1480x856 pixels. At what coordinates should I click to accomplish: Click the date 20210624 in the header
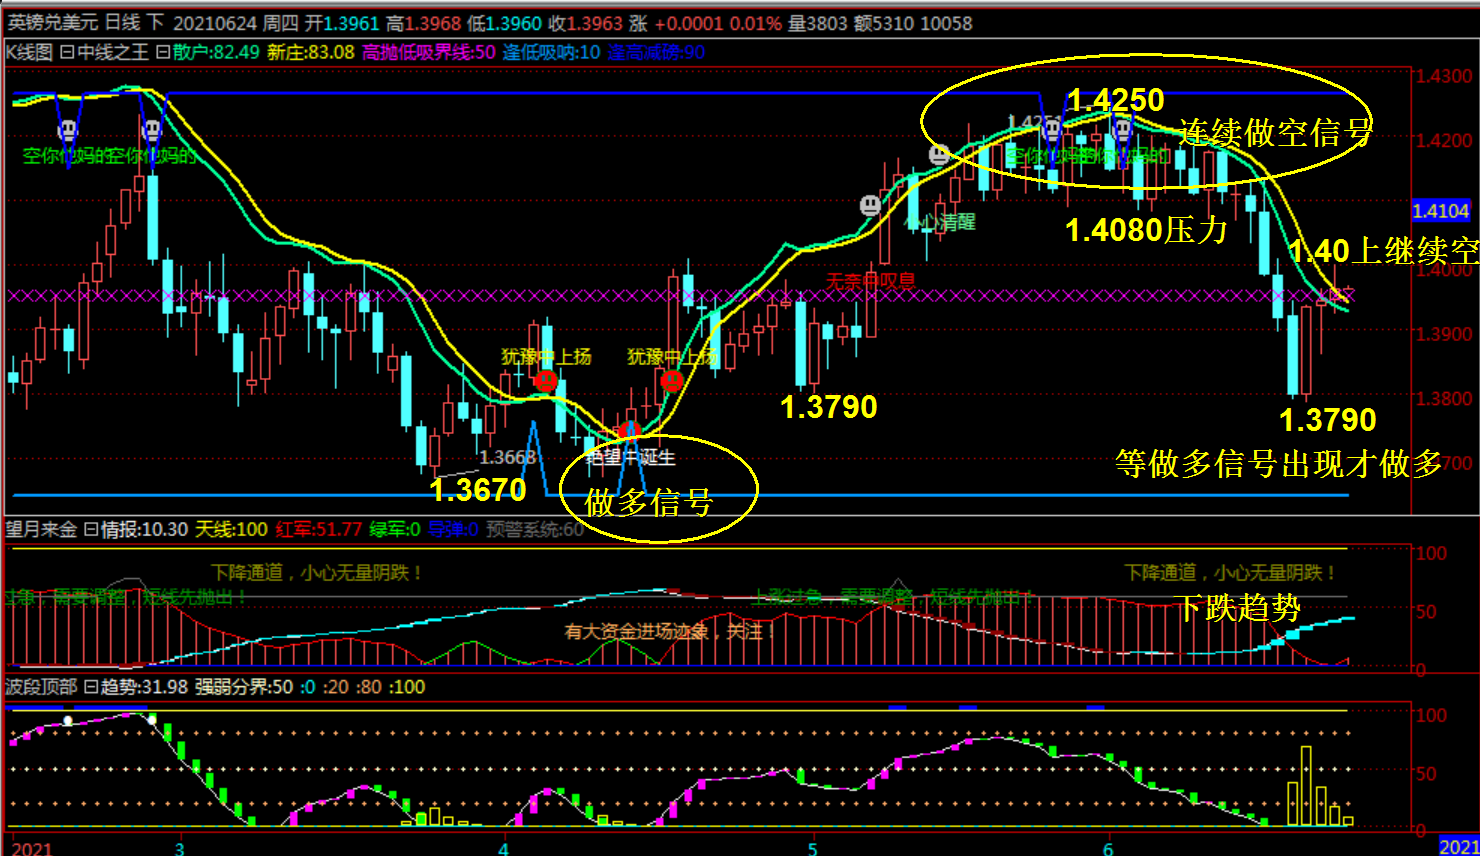pos(215,22)
